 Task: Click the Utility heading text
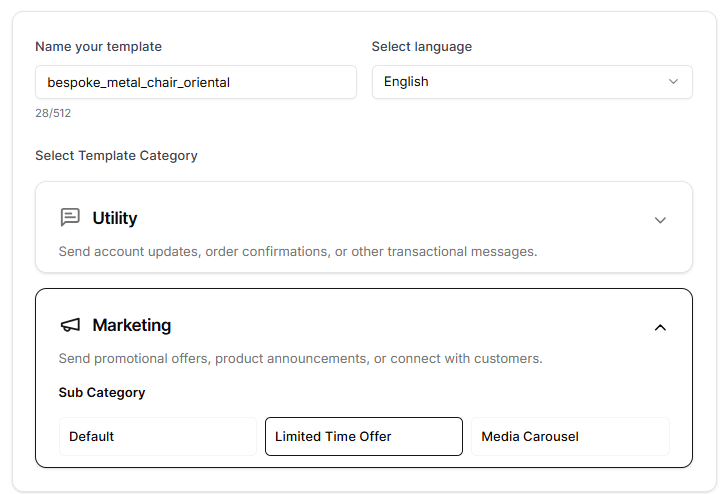[115, 218]
